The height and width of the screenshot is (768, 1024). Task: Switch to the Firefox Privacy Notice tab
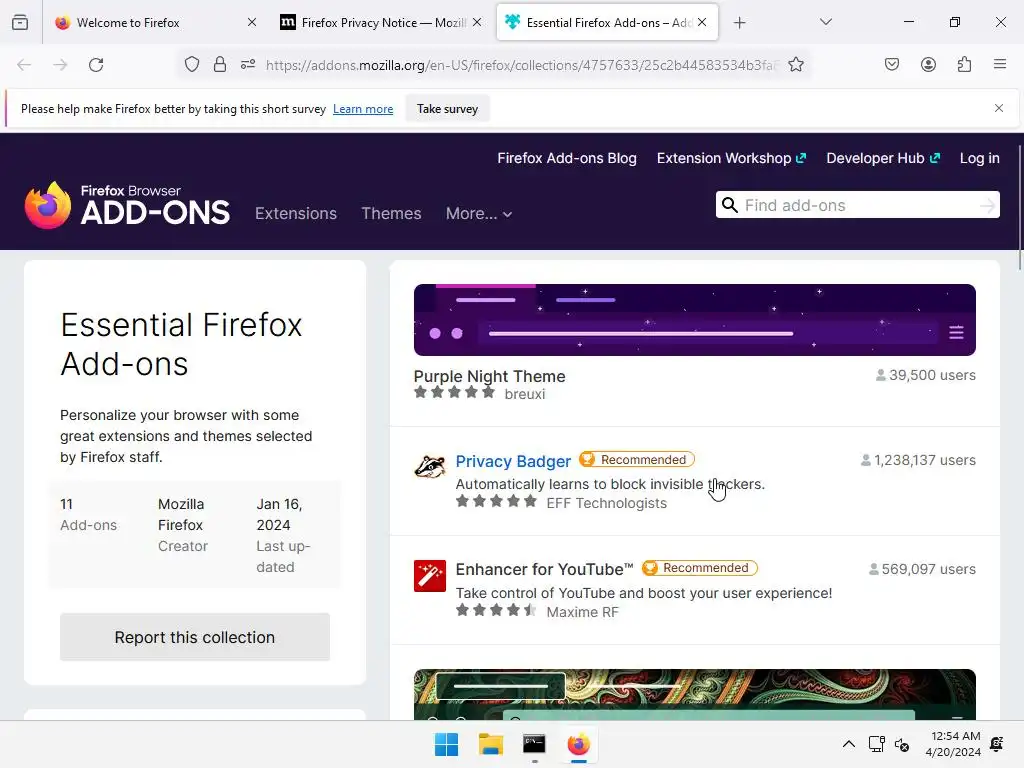pos(381,23)
